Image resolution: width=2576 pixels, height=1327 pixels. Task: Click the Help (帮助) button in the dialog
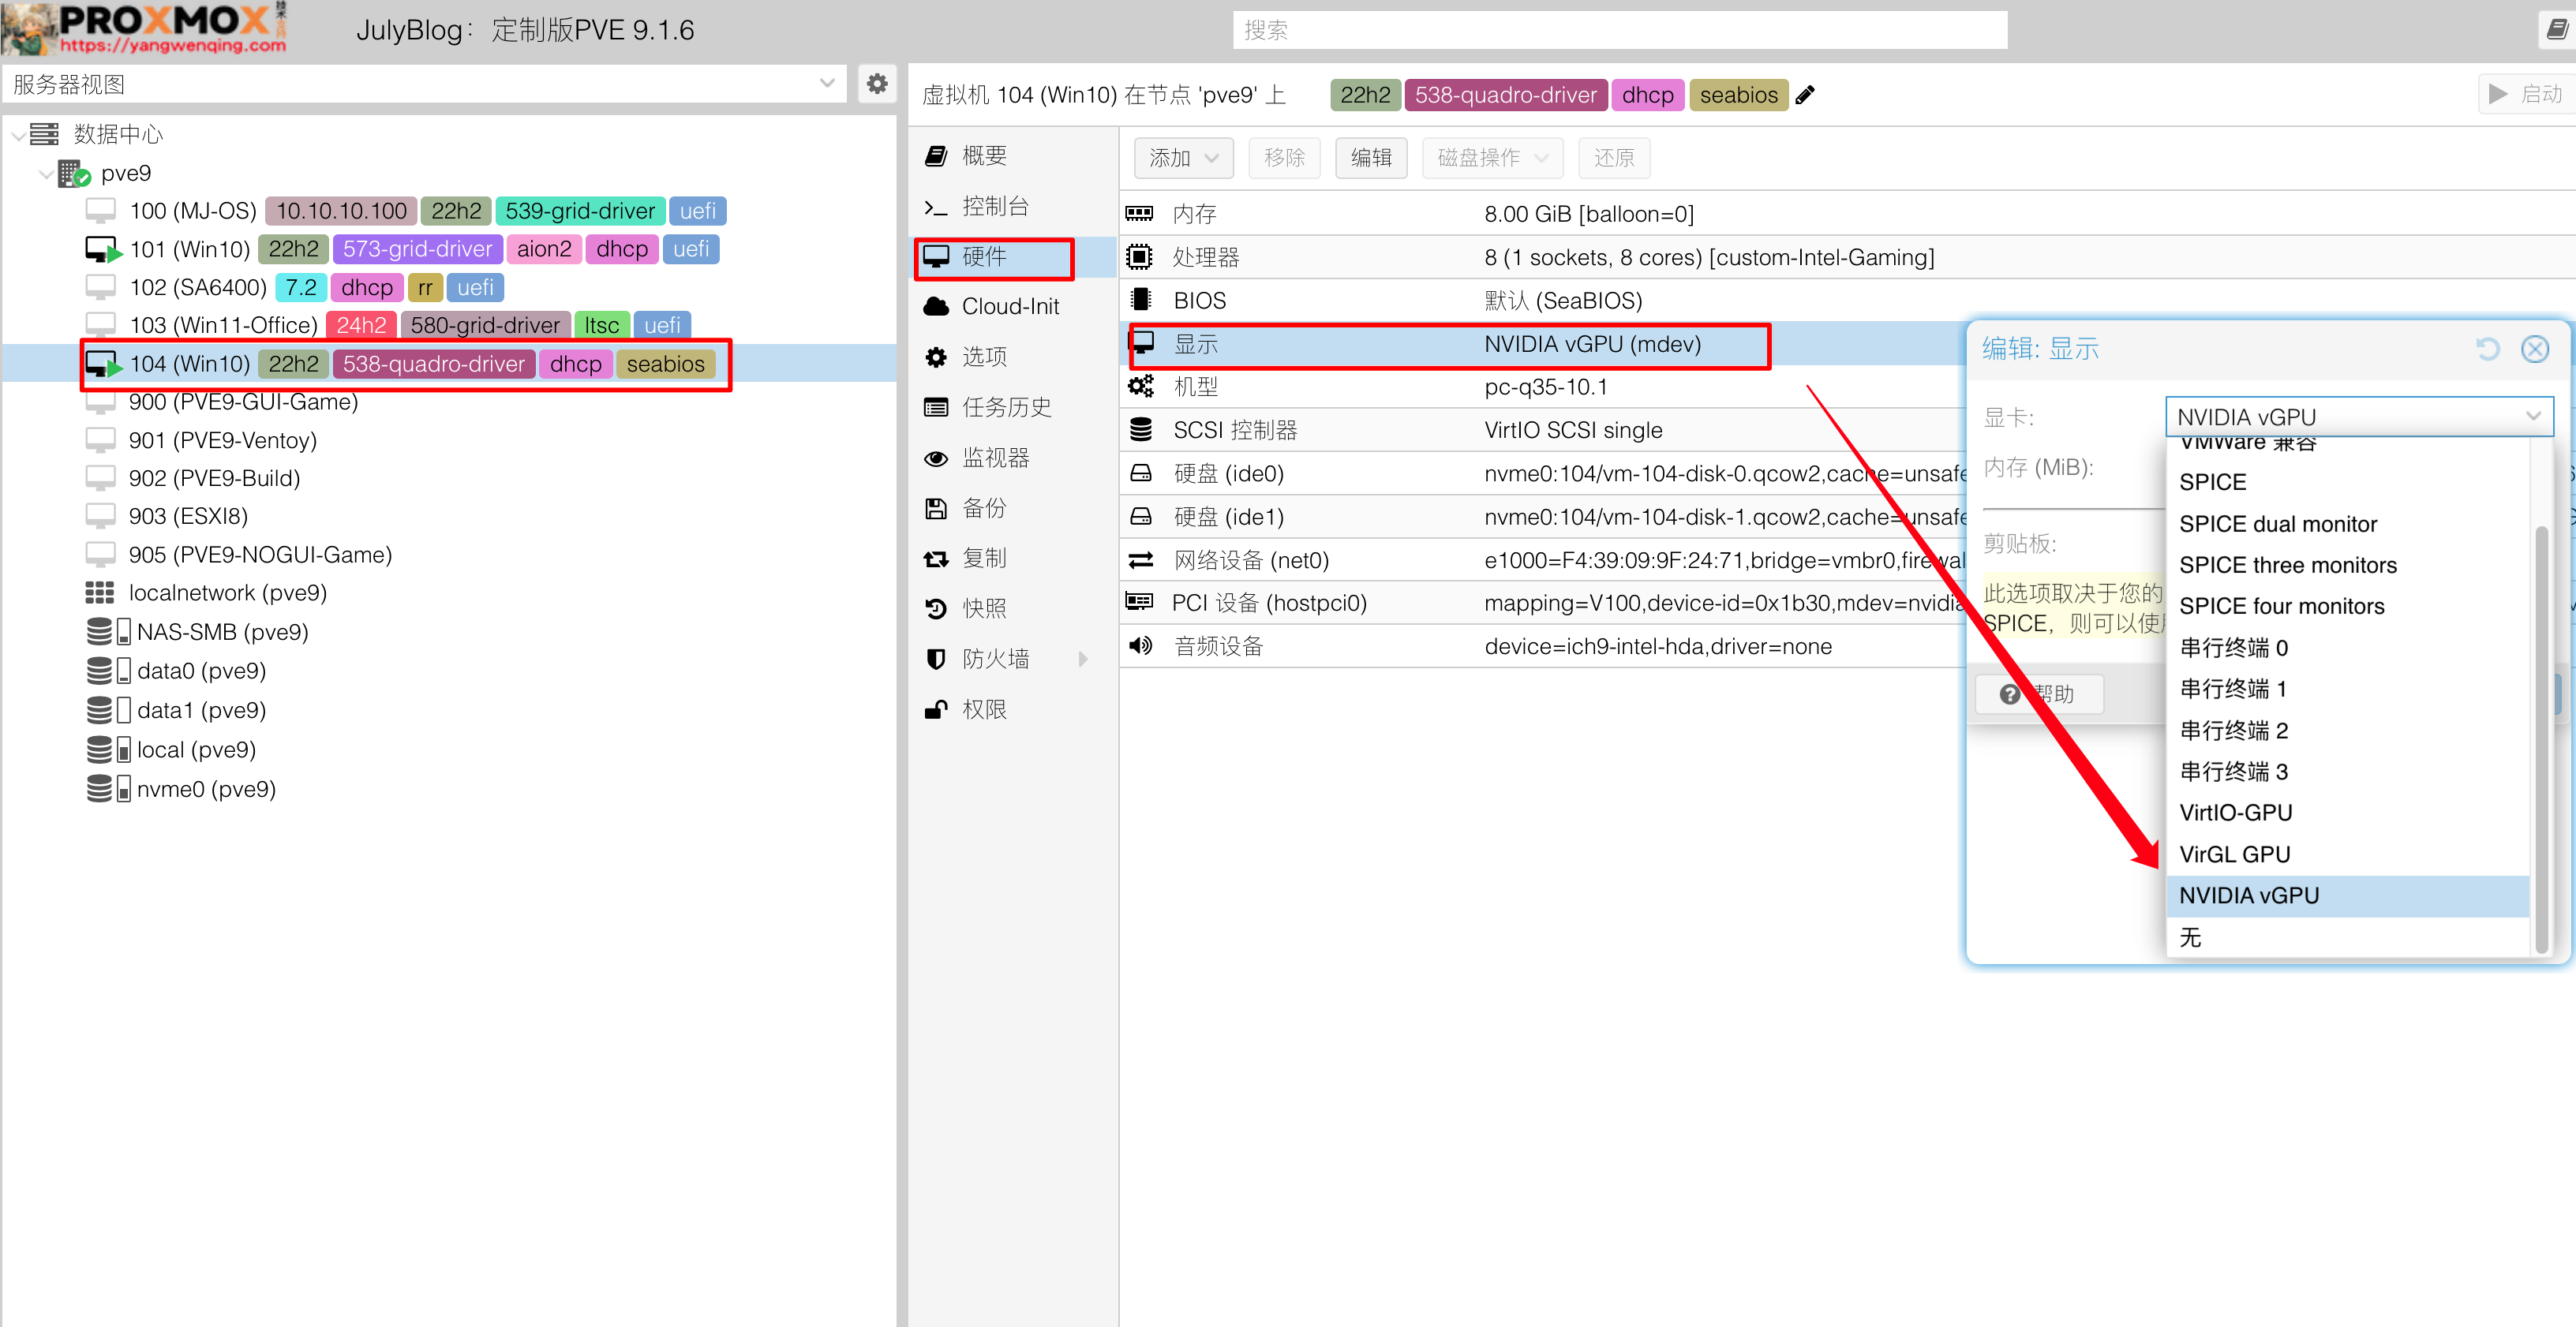pos(2039,694)
